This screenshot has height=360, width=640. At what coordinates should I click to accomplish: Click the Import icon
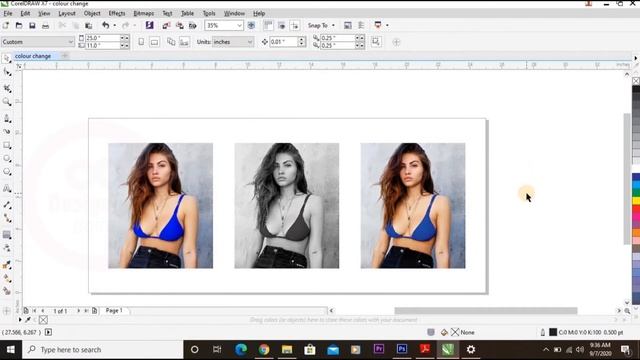(x=166, y=25)
